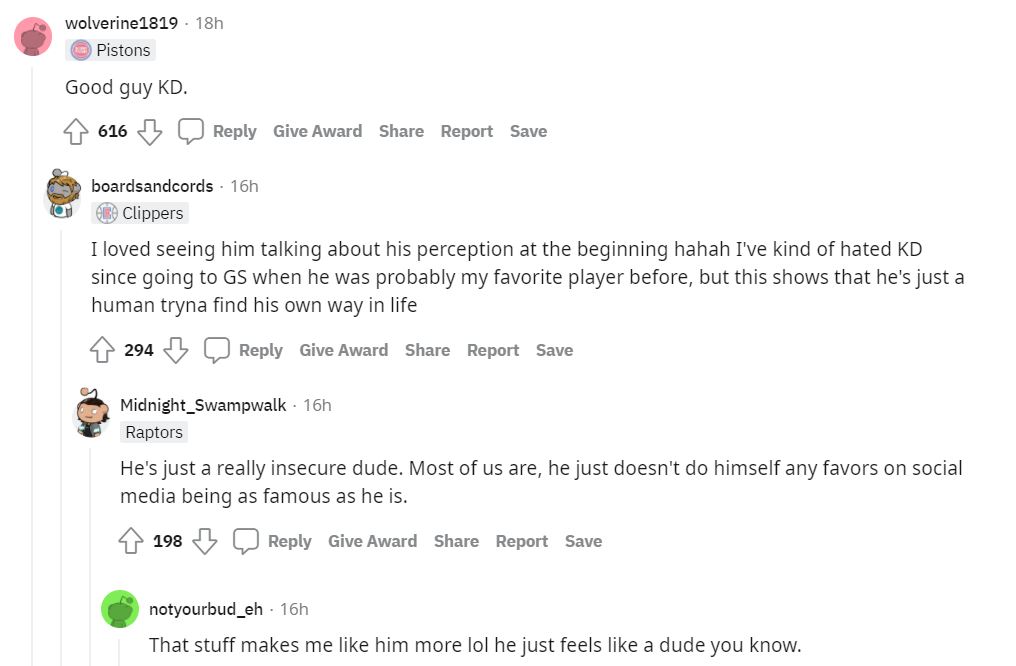
Task: Click reply bubble icon on Midnight_Swampwalk's comment
Action: [x=246, y=541]
